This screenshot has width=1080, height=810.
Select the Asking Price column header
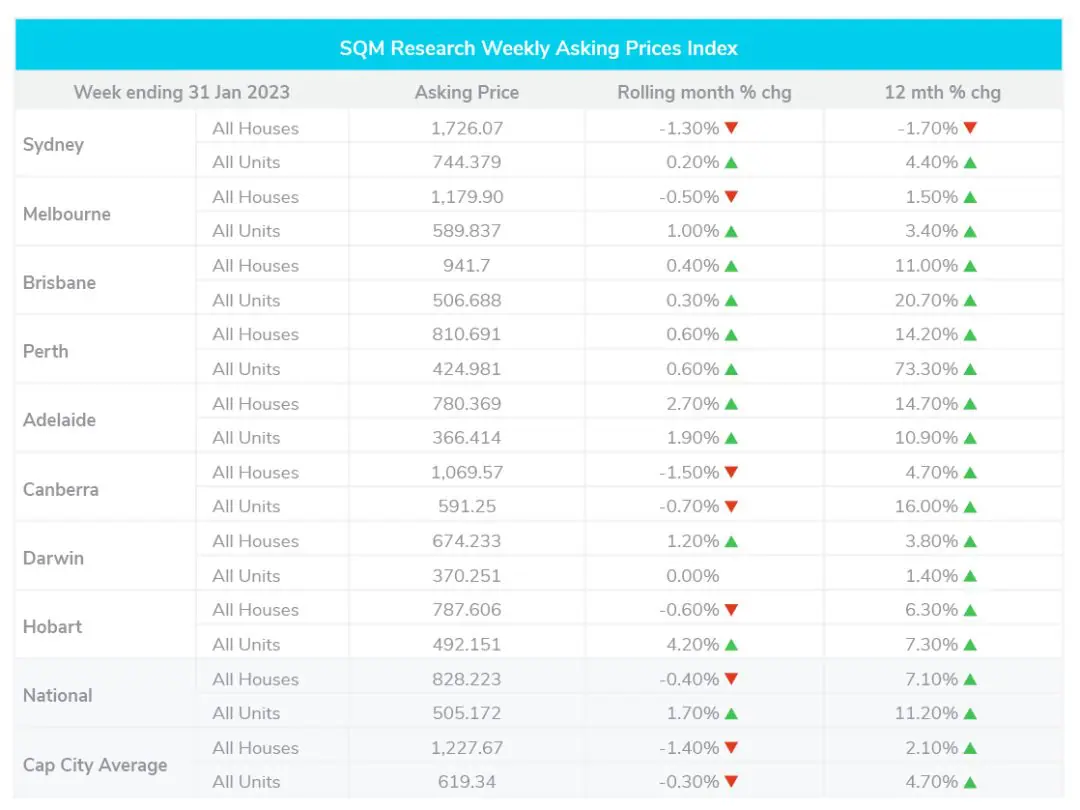coord(466,92)
